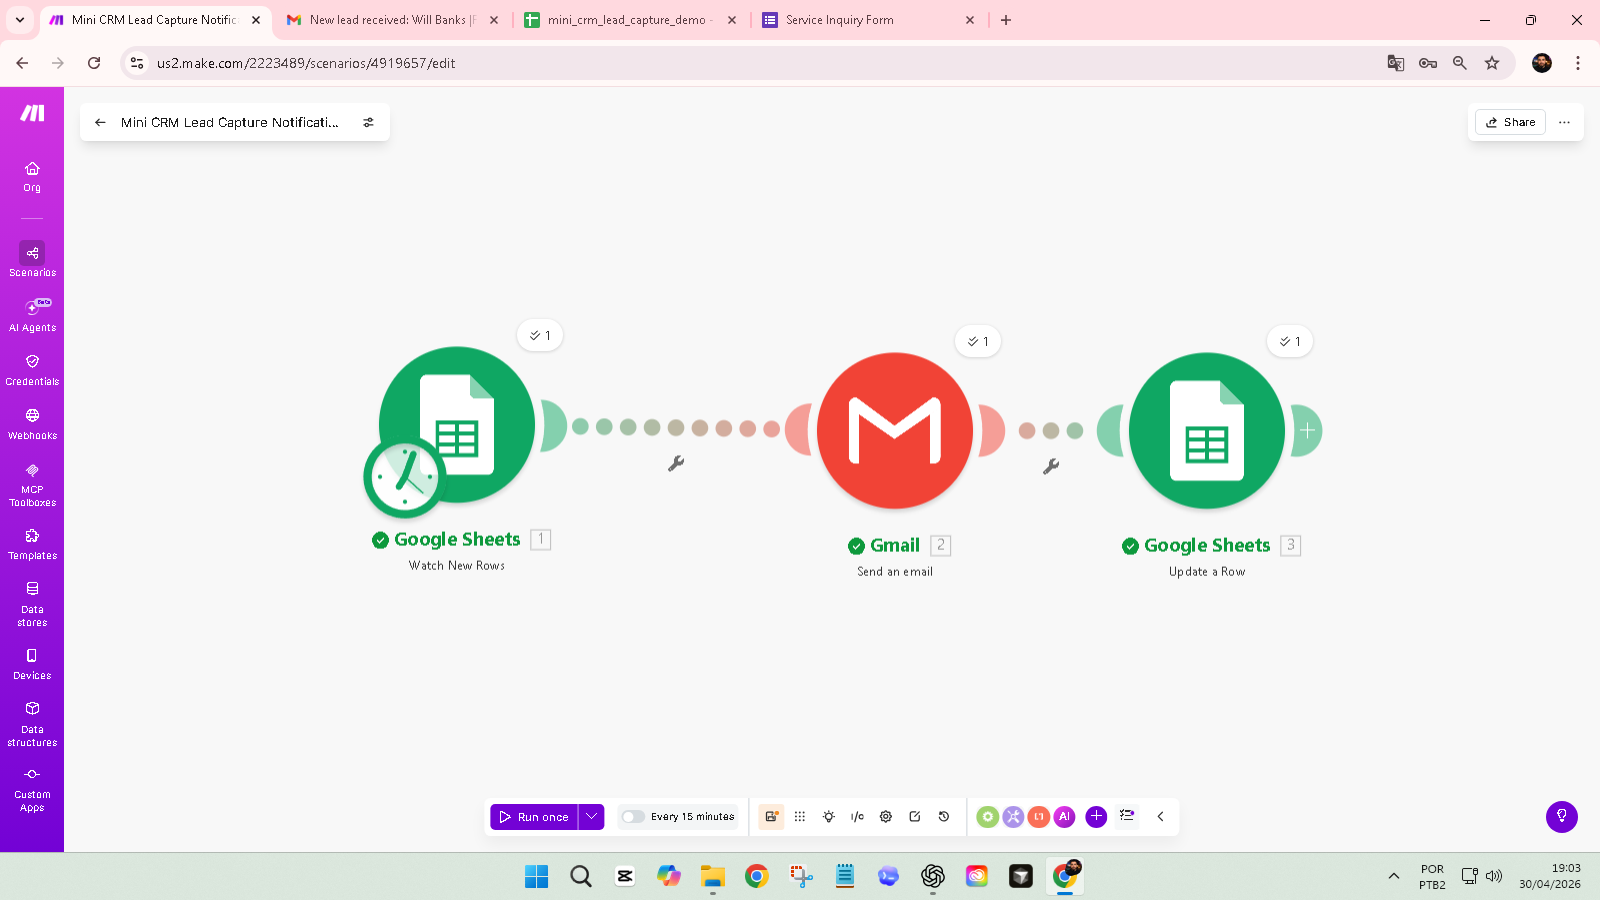Switch to the mini_crm_lead_capture_demo tab

[631, 20]
